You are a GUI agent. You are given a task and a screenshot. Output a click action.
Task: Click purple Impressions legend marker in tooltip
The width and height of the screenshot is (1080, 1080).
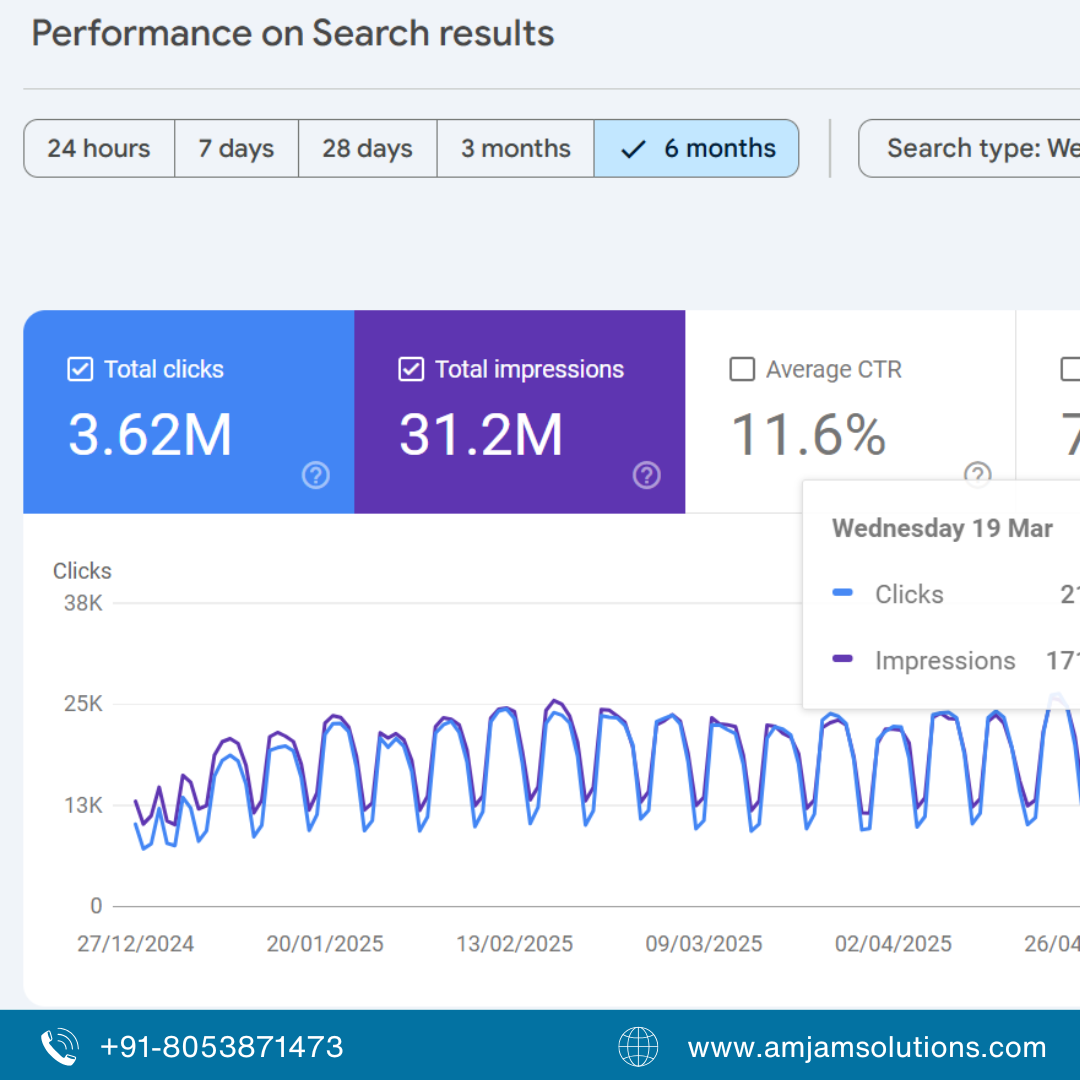click(x=843, y=660)
